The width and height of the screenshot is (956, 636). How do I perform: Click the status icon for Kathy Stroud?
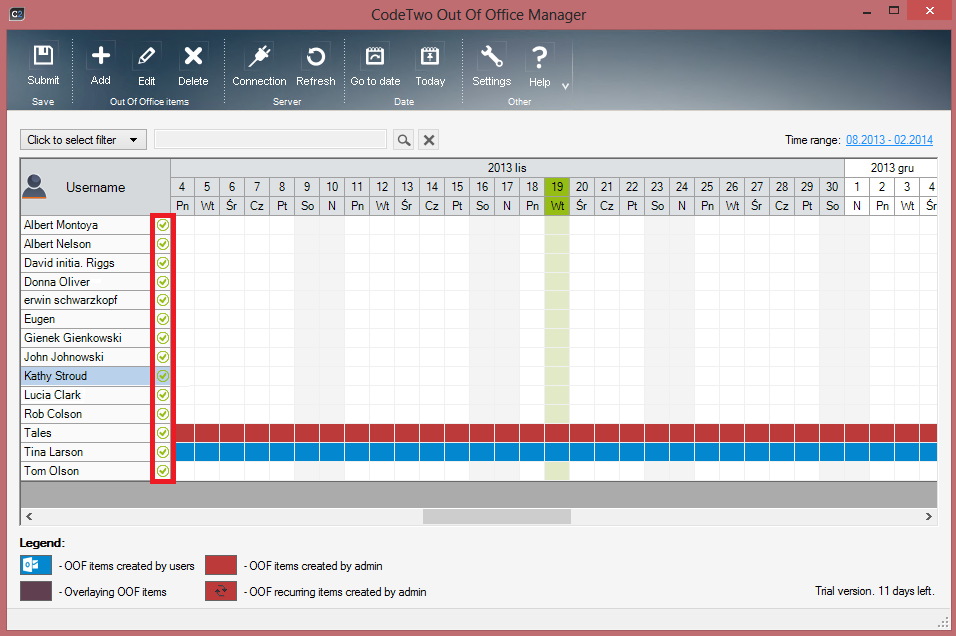(163, 376)
